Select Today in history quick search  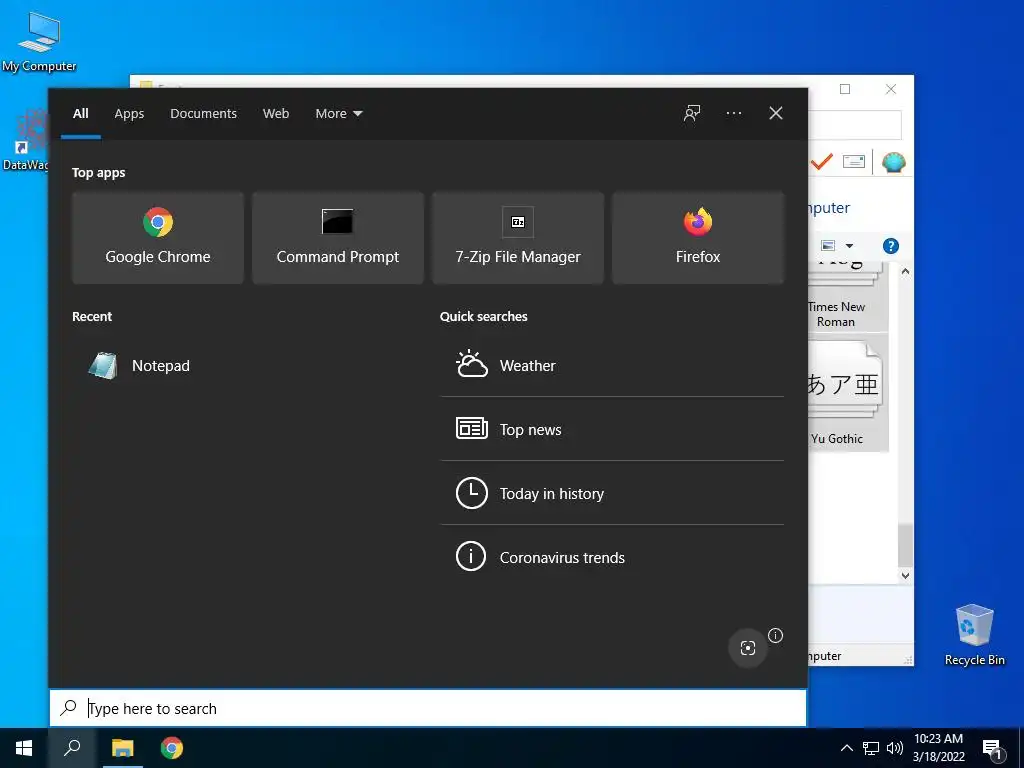tap(612, 493)
